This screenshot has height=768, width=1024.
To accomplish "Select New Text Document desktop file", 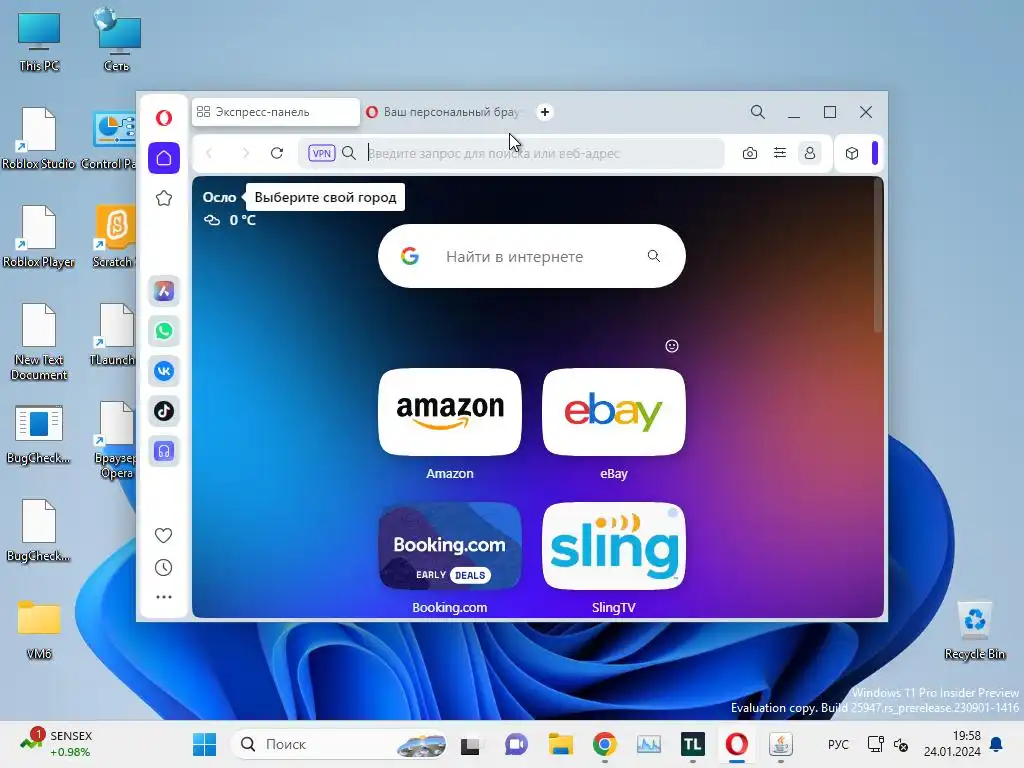I will [x=39, y=342].
